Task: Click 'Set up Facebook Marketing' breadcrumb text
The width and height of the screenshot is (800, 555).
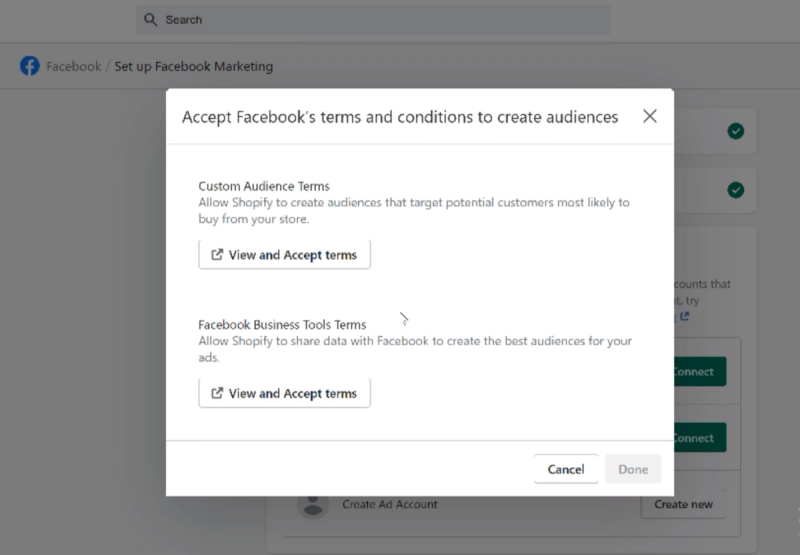Action: coord(194,66)
